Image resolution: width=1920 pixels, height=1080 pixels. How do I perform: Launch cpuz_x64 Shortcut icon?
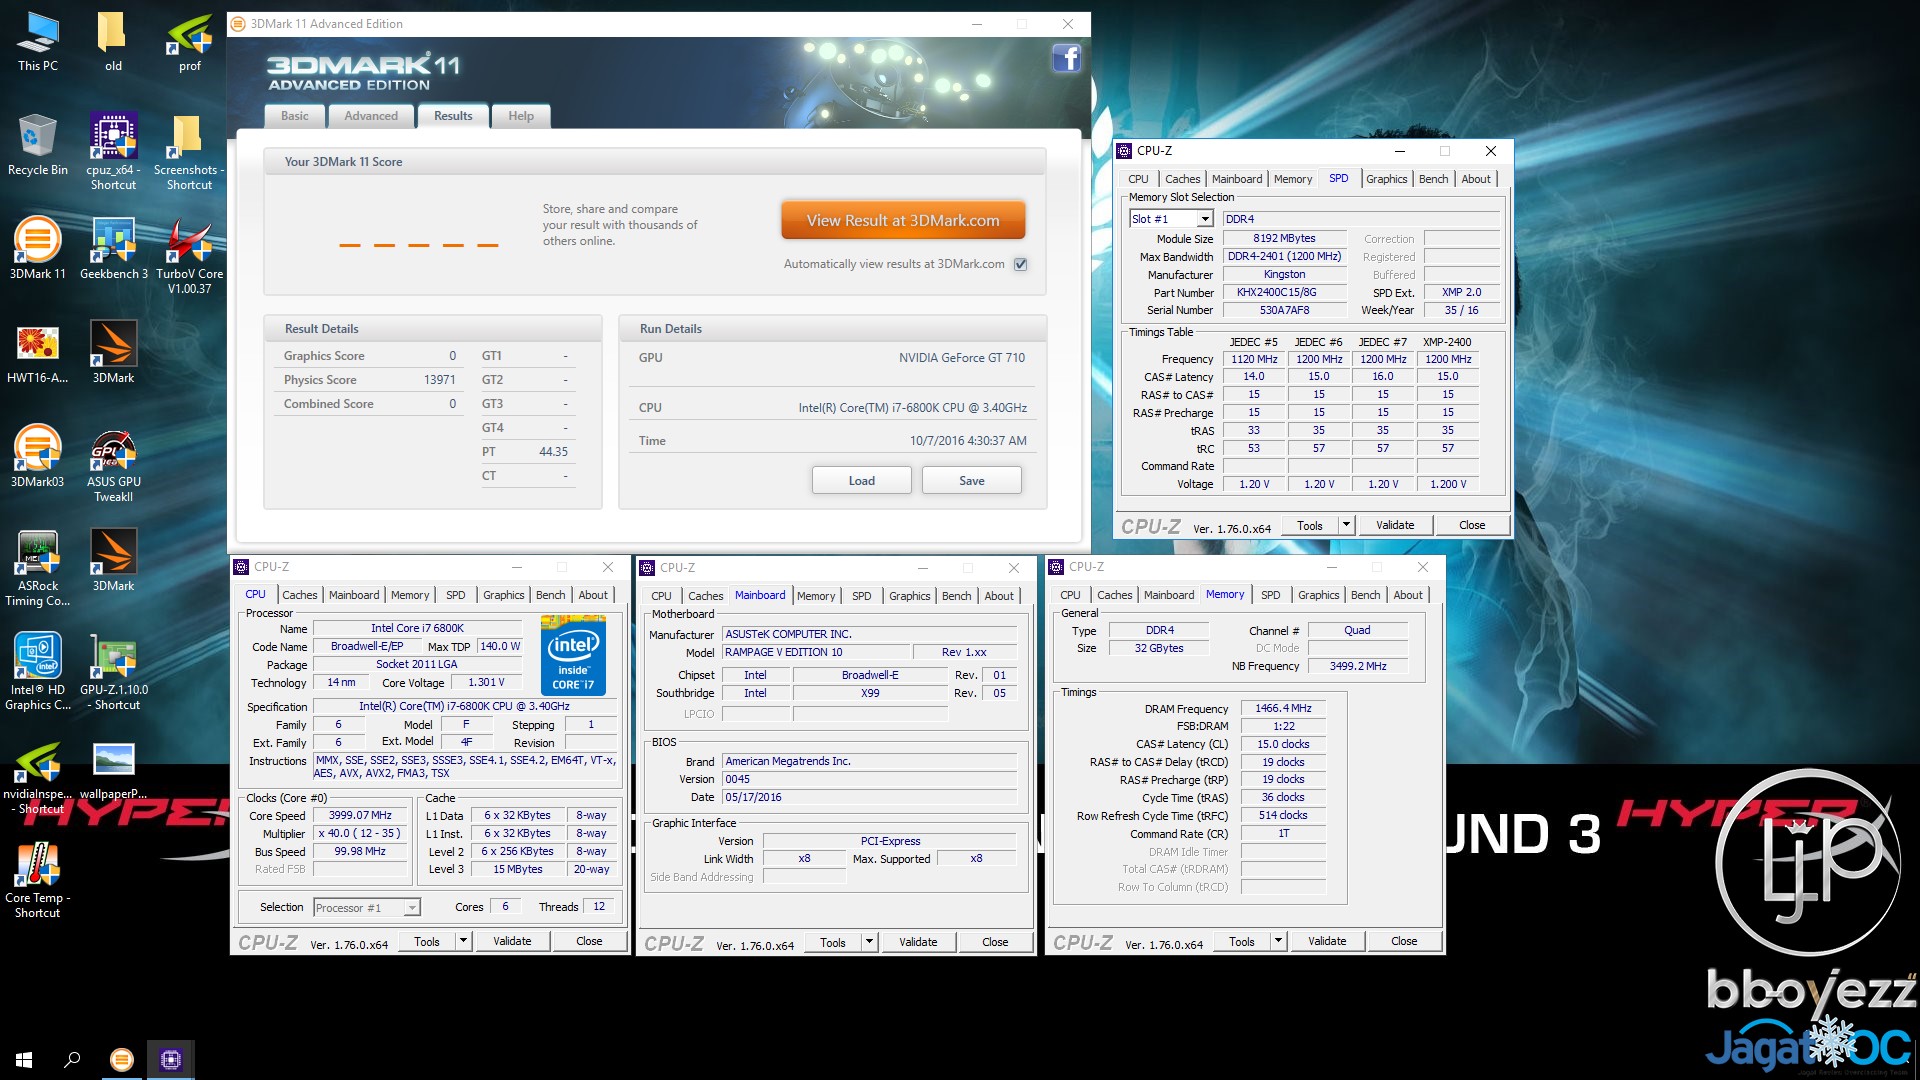point(113,150)
